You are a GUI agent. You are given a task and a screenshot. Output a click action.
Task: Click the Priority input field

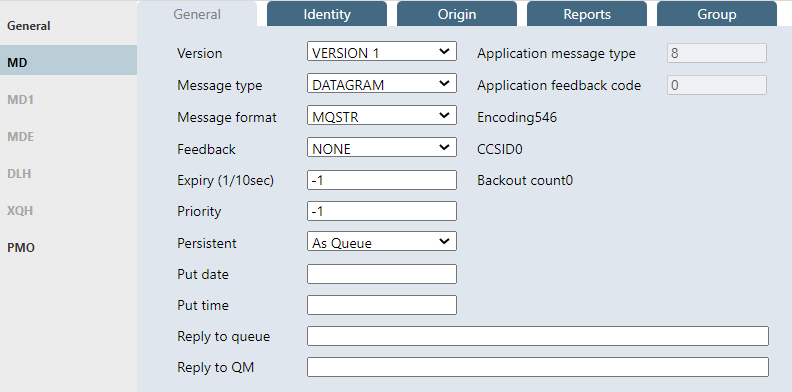(x=382, y=211)
